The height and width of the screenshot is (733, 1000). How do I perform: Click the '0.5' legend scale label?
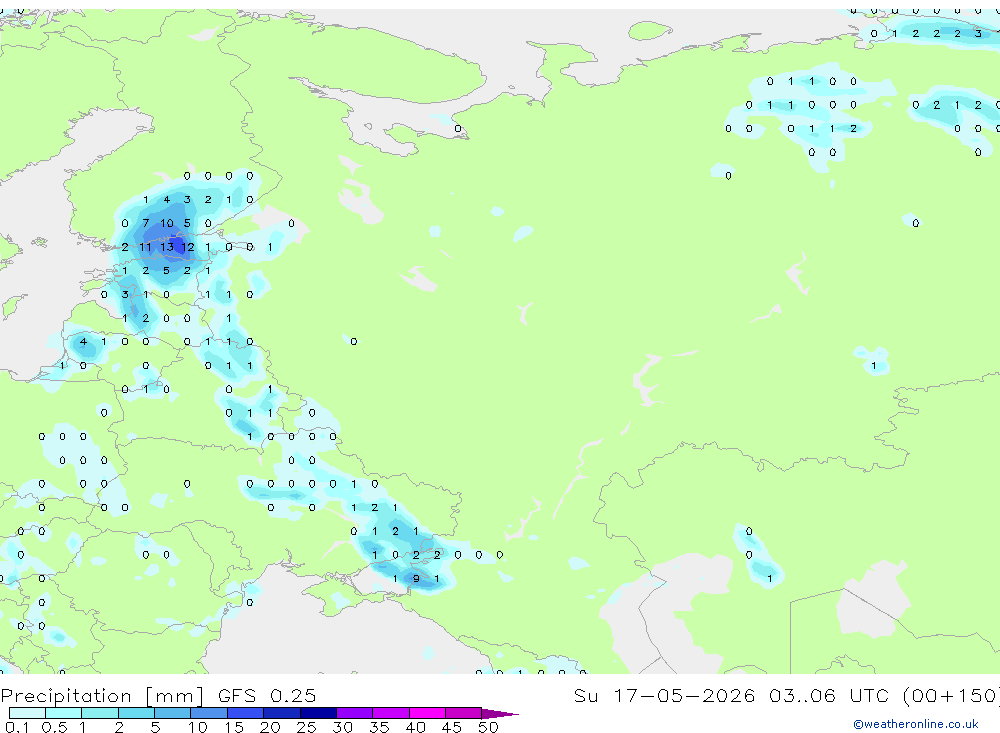[54, 727]
